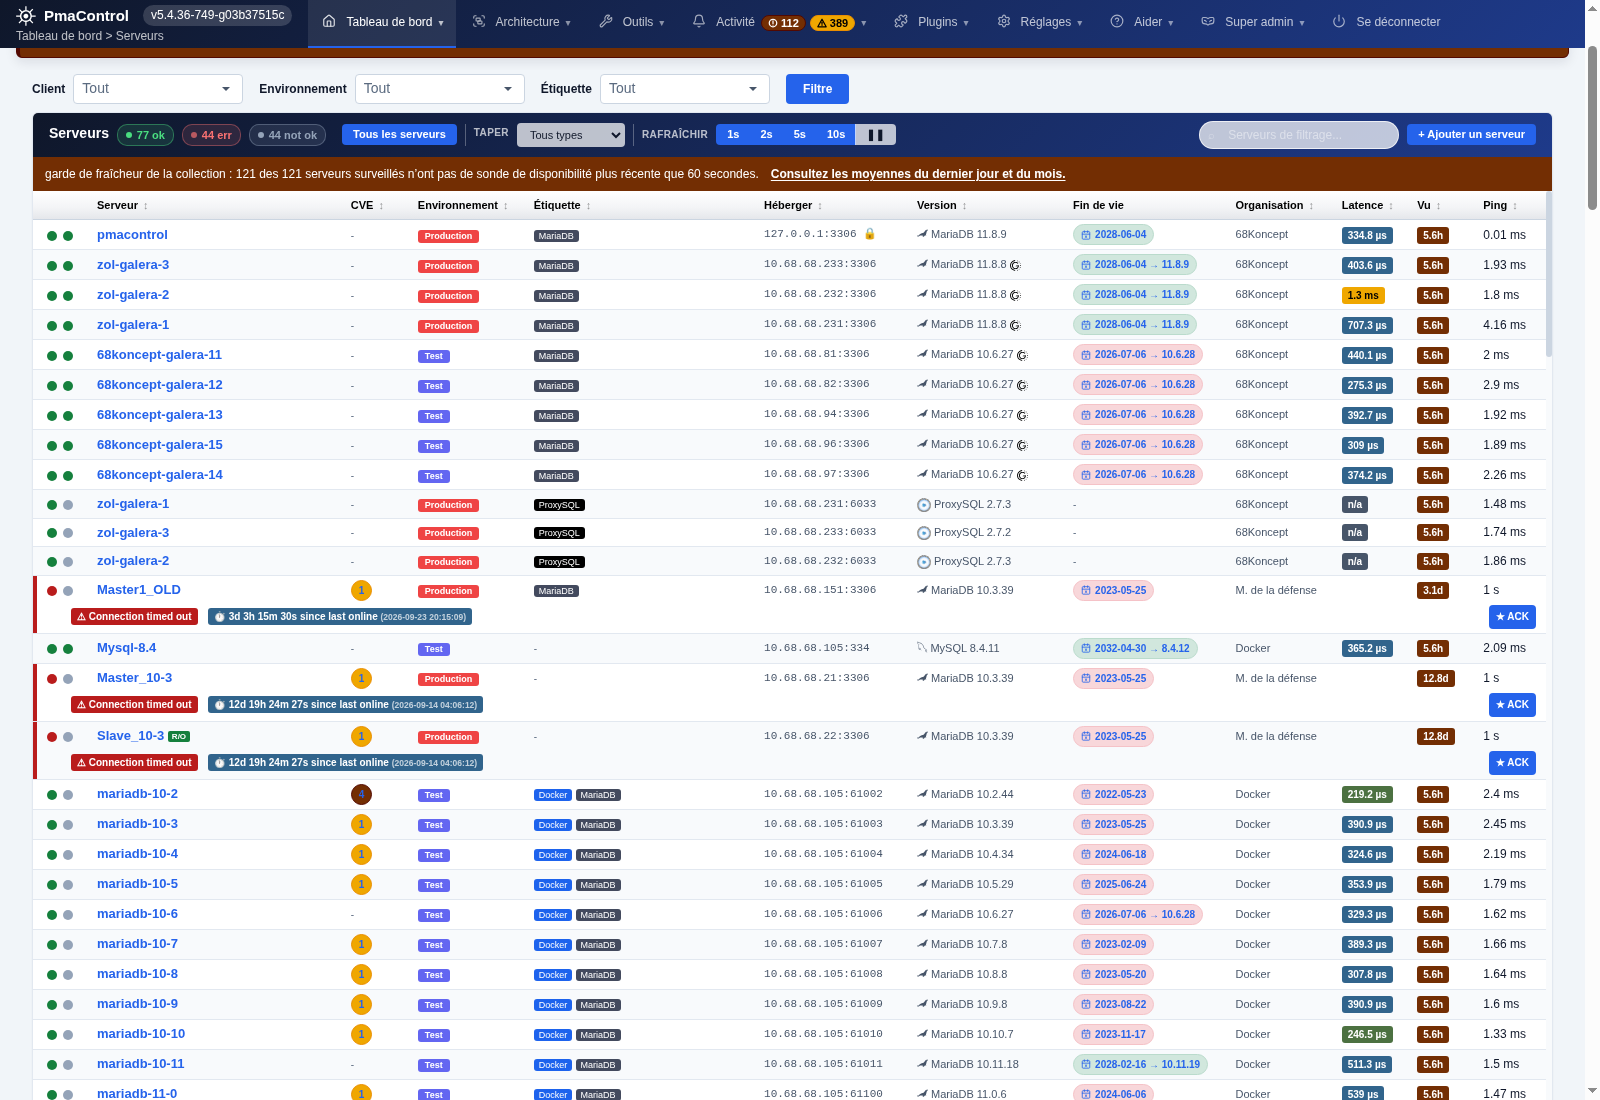
Task: Open the Super admin menu
Action: coord(1253,22)
